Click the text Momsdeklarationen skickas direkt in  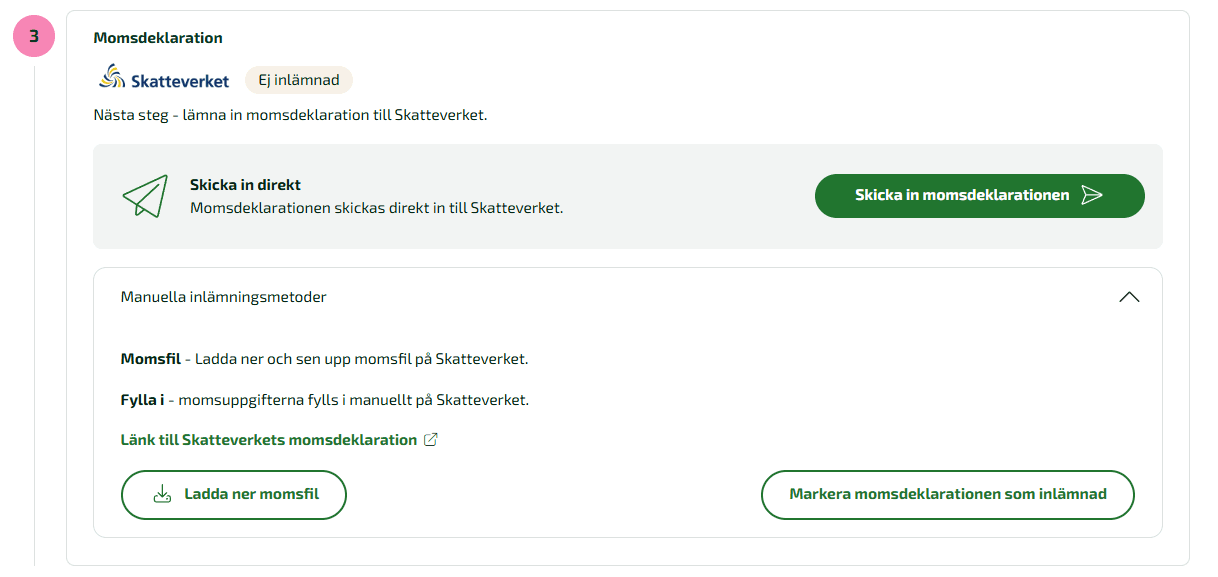376,209
